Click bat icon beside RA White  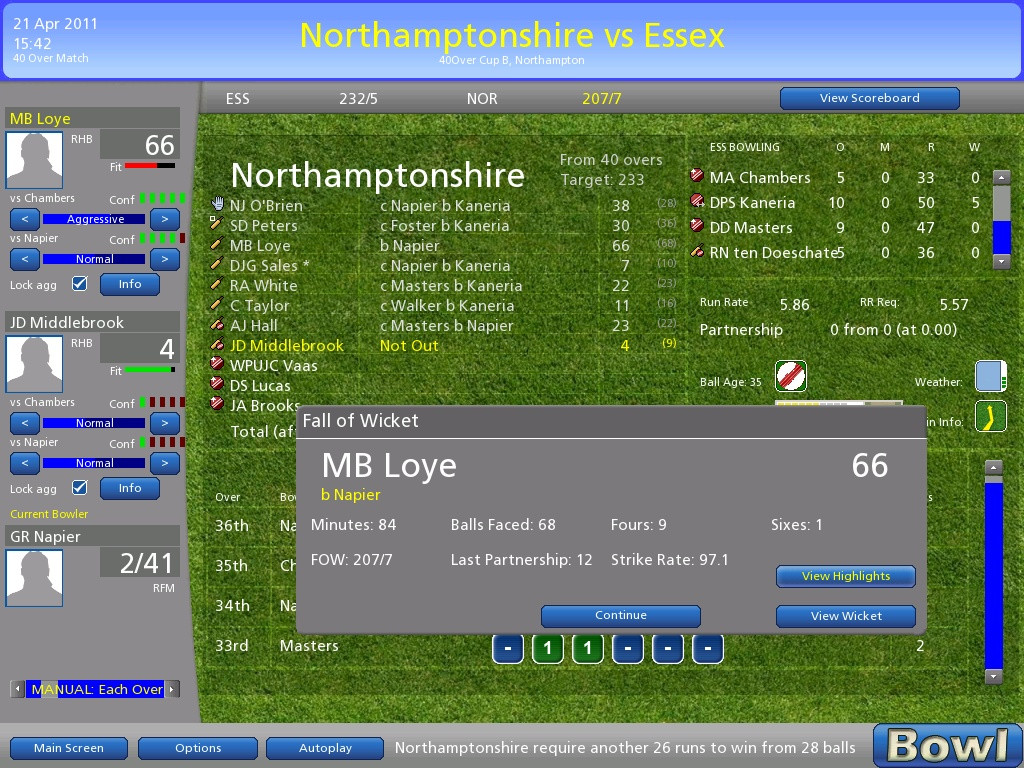tap(217, 284)
